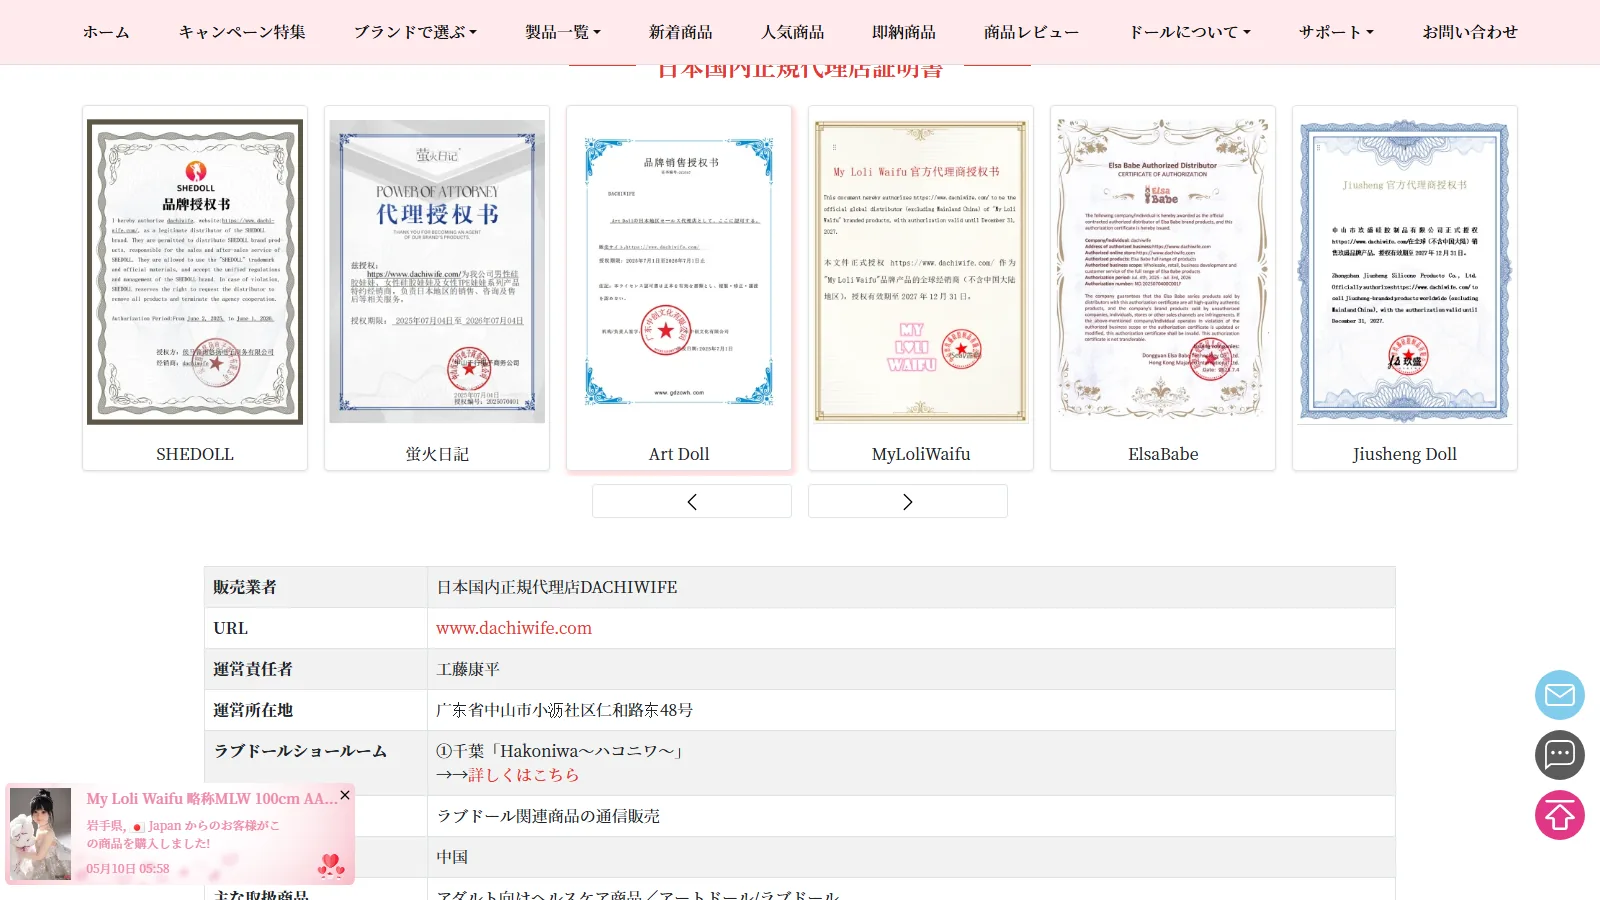The image size is (1600, 900).
Task: Expand the サポート dropdown menu
Action: coord(1336,32)
